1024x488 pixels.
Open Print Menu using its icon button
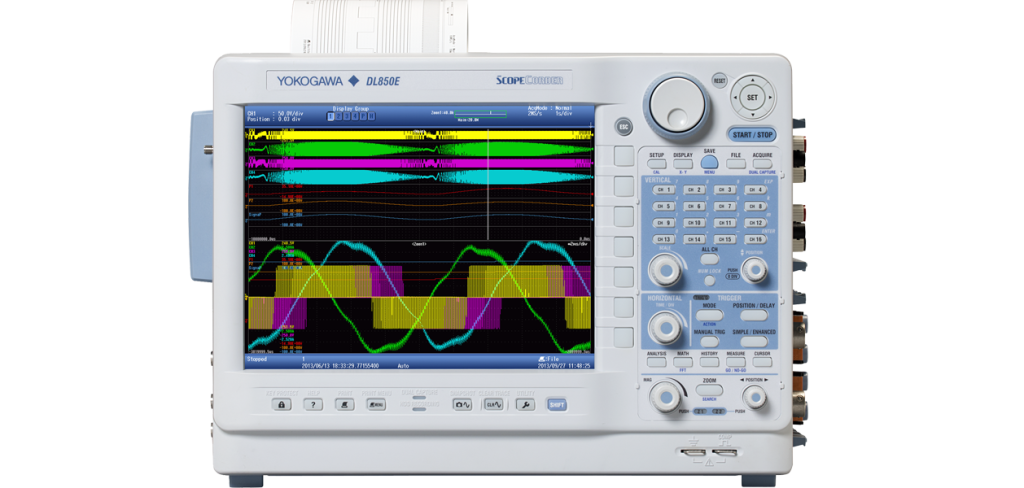[376, 404]
